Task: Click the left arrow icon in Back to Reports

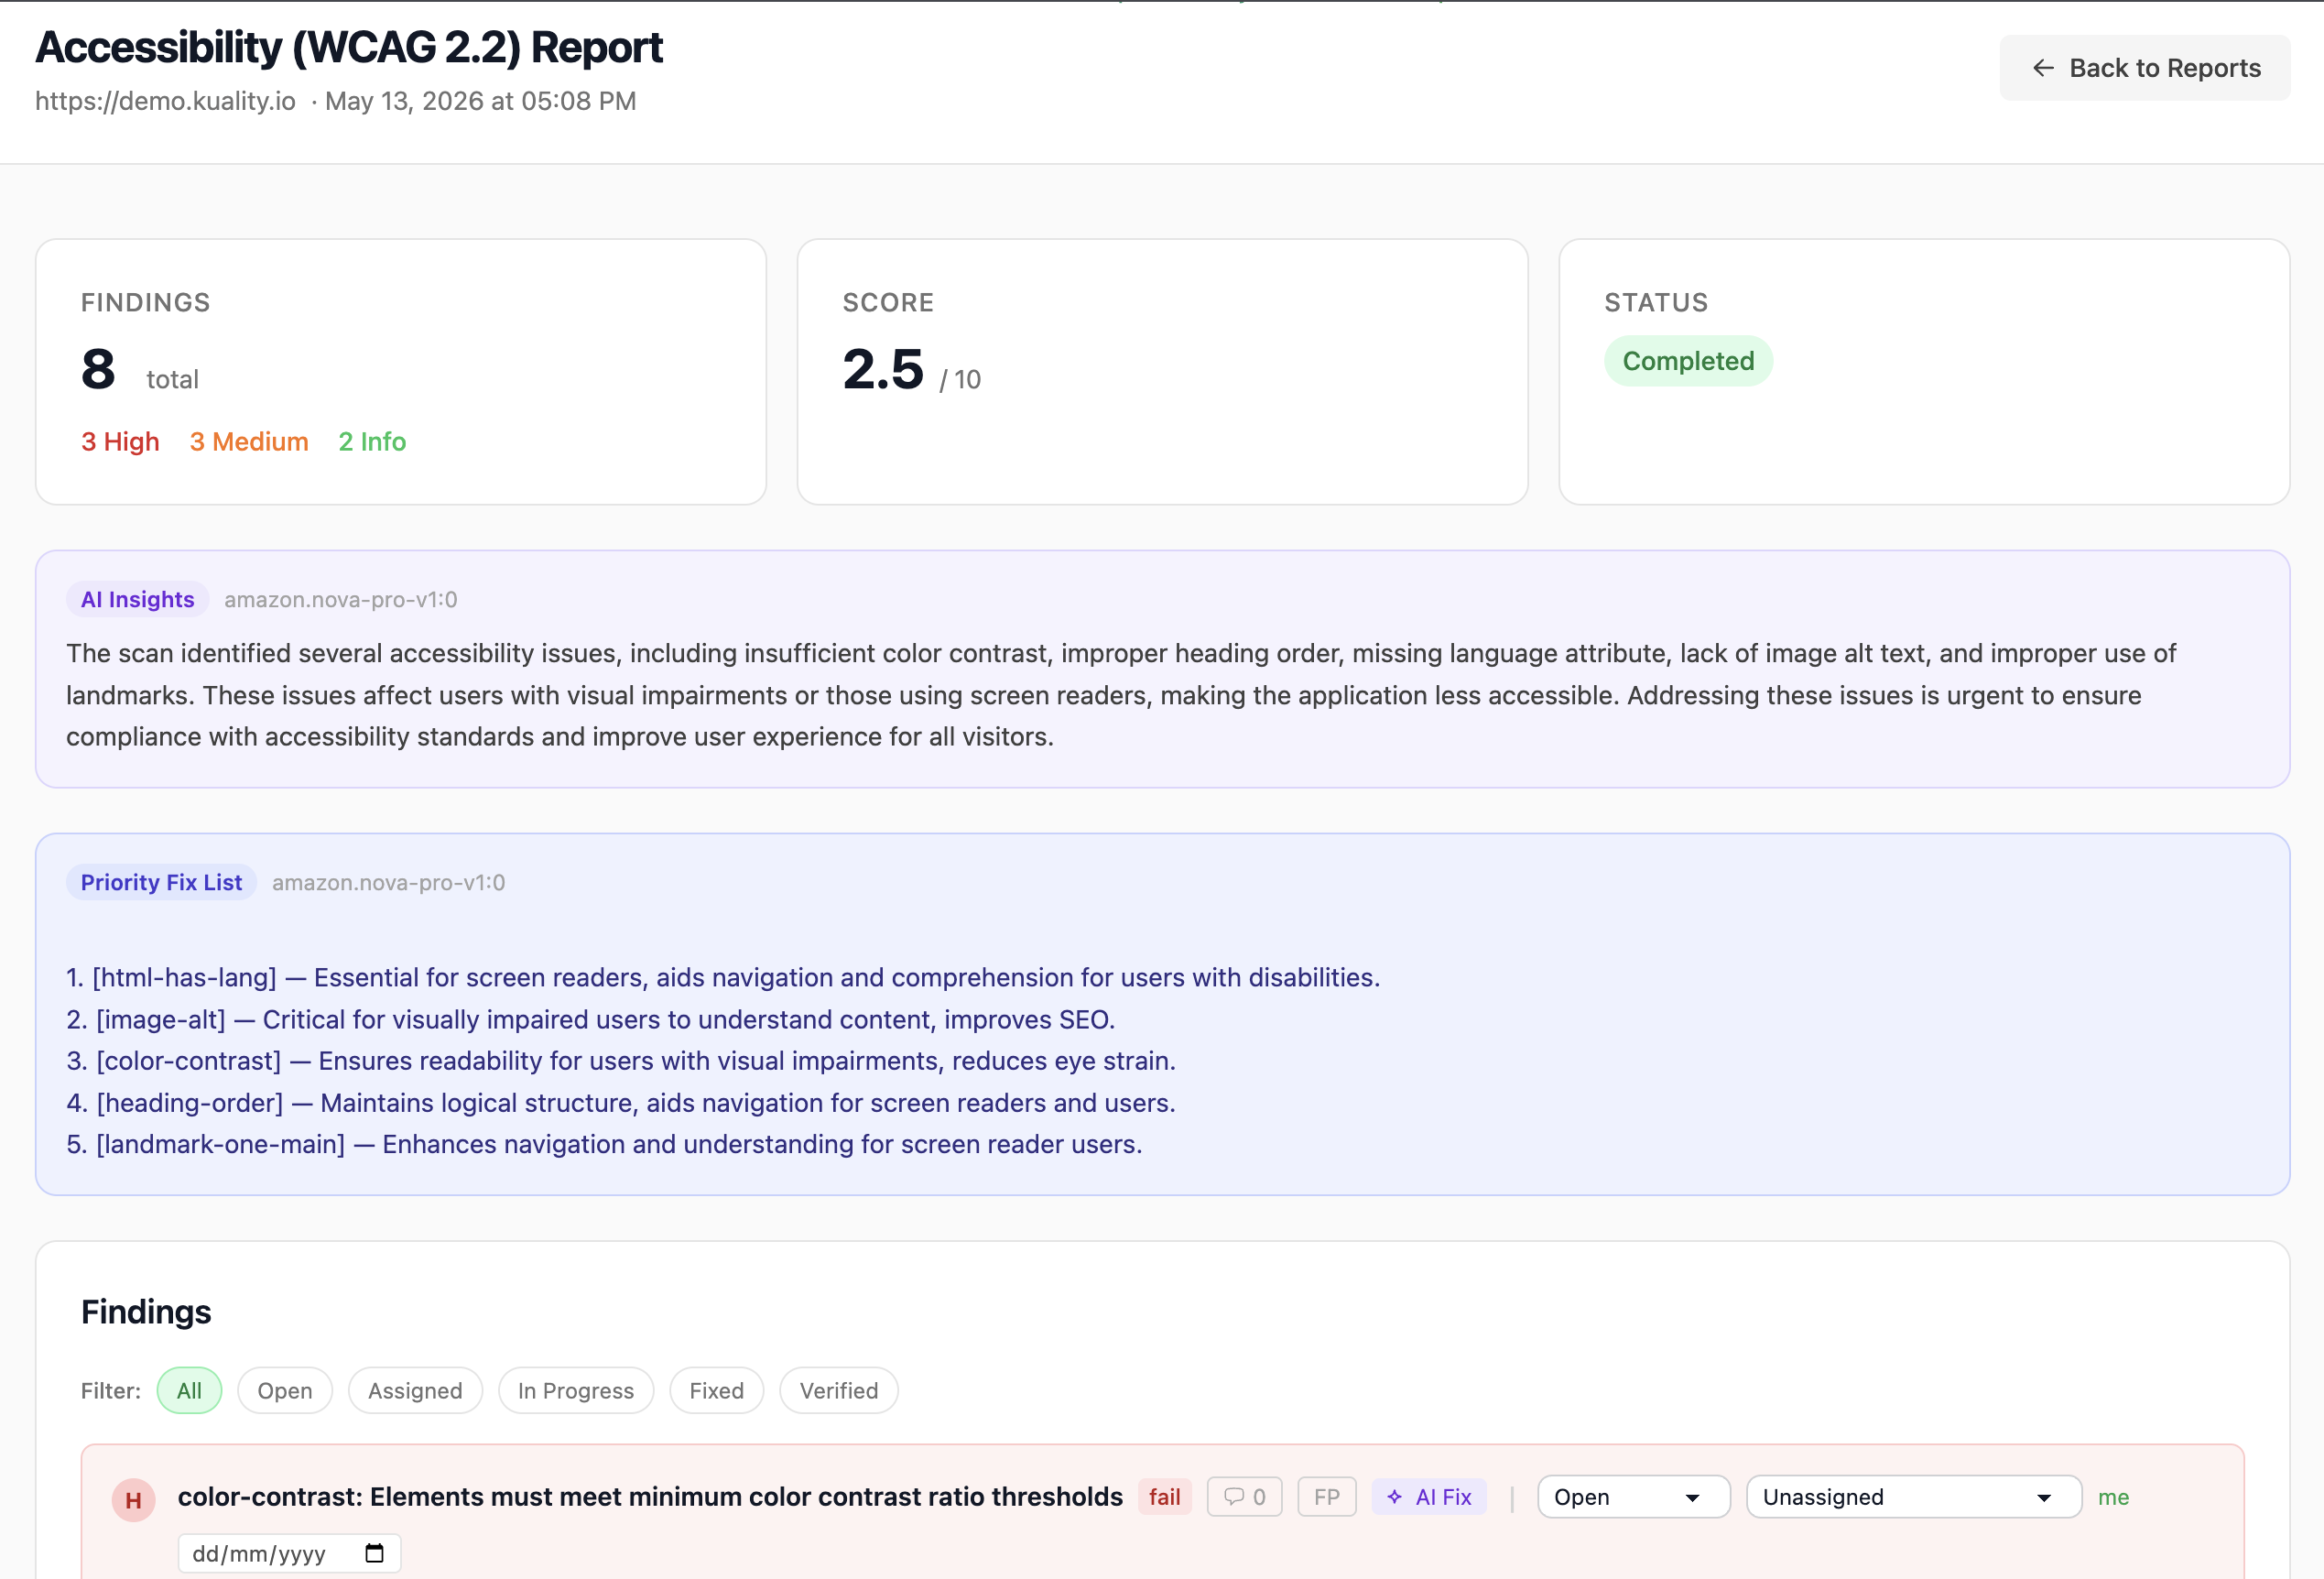Action: click(x=2043, y=68)
